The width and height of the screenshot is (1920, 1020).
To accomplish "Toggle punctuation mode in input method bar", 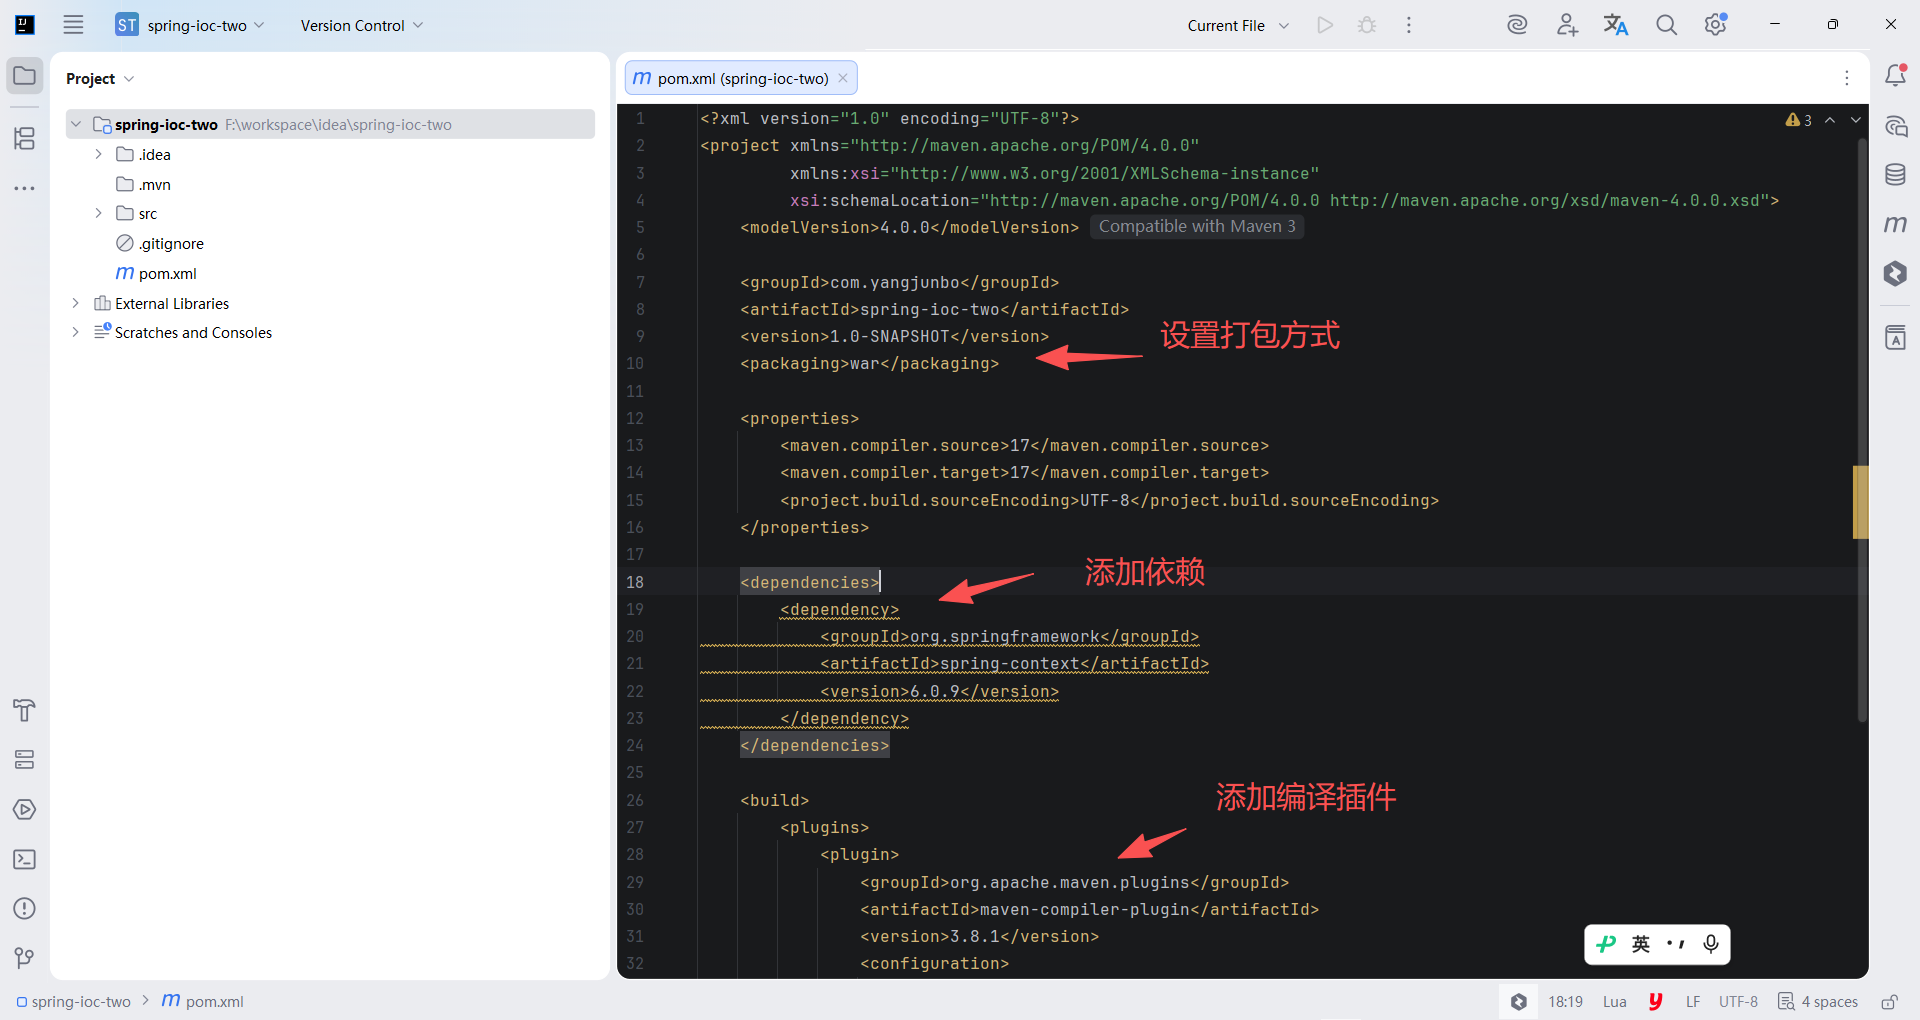I will (x=1676, y=944).
